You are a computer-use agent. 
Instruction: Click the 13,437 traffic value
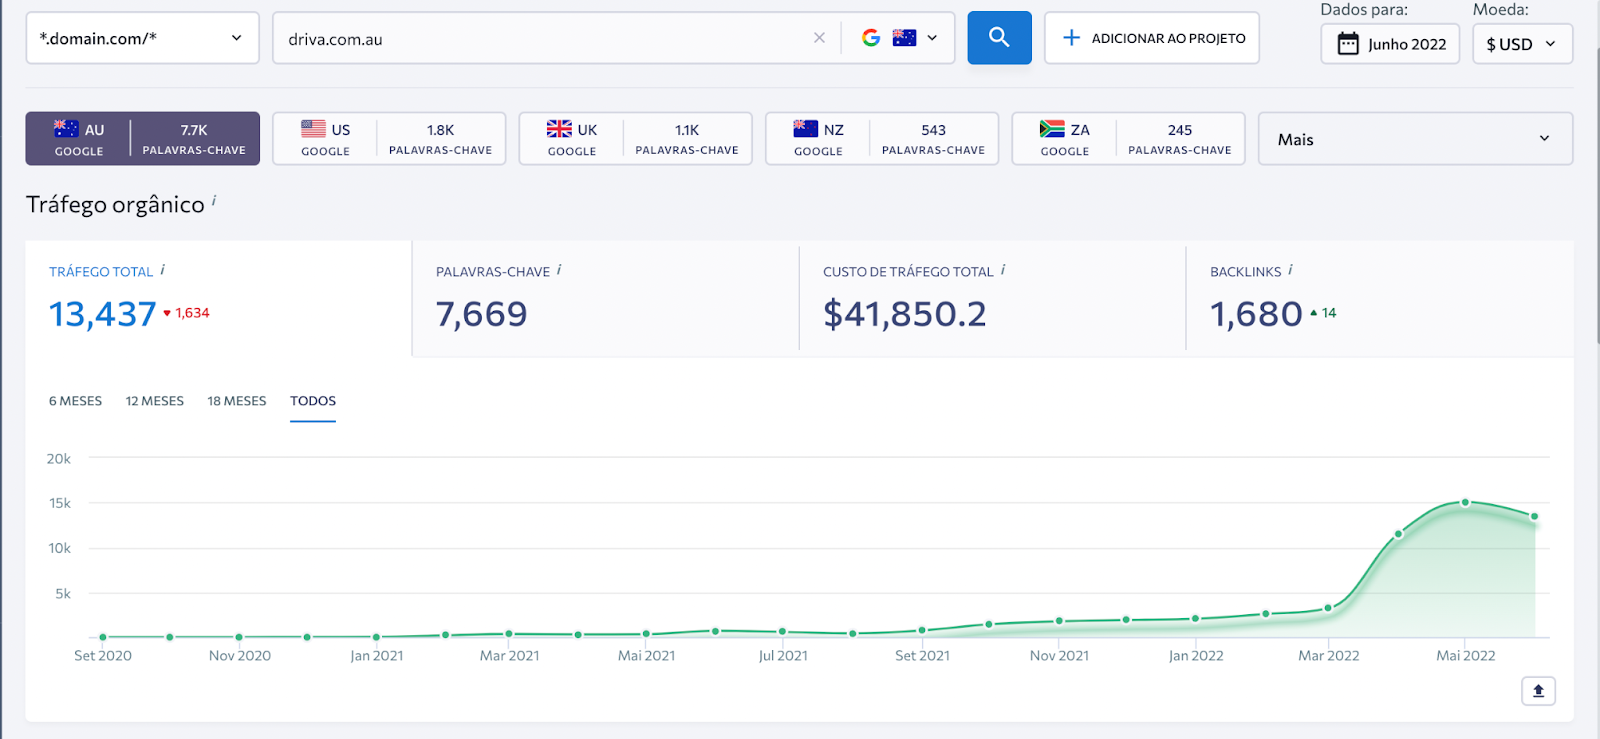point(103,314)
